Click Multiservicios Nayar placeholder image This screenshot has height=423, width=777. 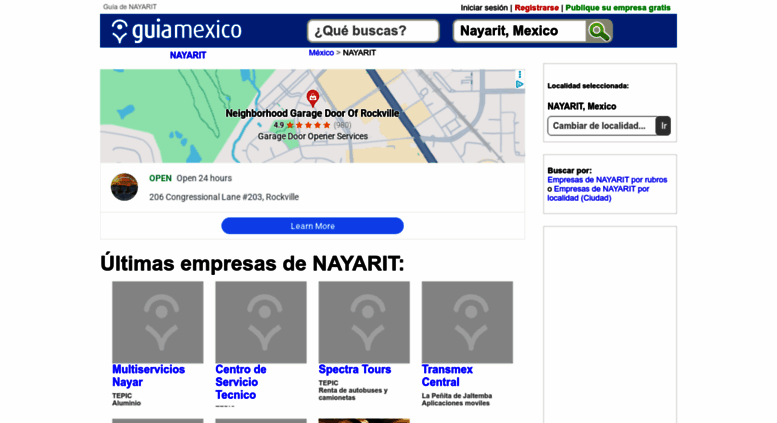click(158, 322)
